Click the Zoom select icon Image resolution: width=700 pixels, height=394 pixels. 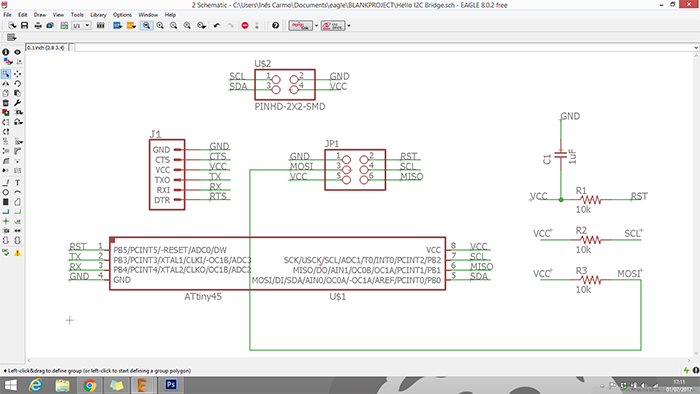[x=201, y=25]
